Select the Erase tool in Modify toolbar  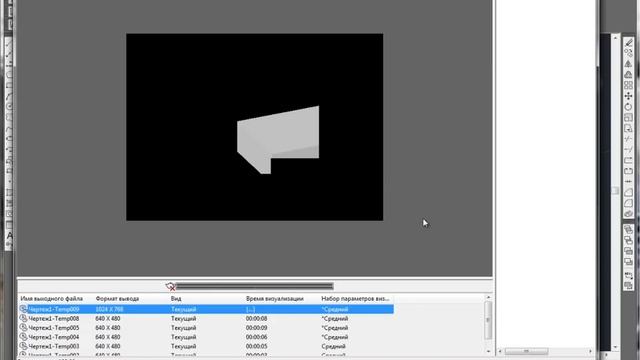point(629,42)
